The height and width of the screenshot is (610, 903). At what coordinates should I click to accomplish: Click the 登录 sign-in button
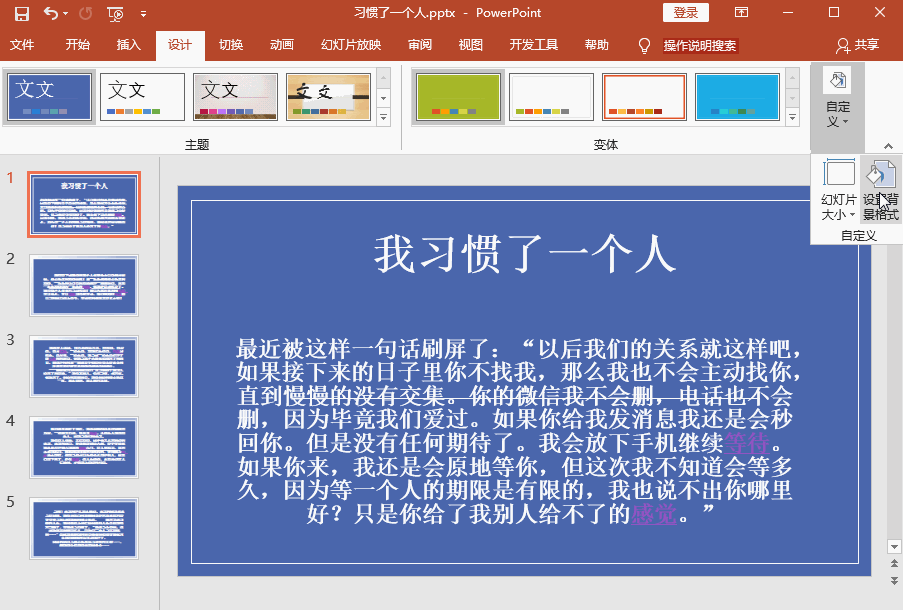(x=685, y=13)
